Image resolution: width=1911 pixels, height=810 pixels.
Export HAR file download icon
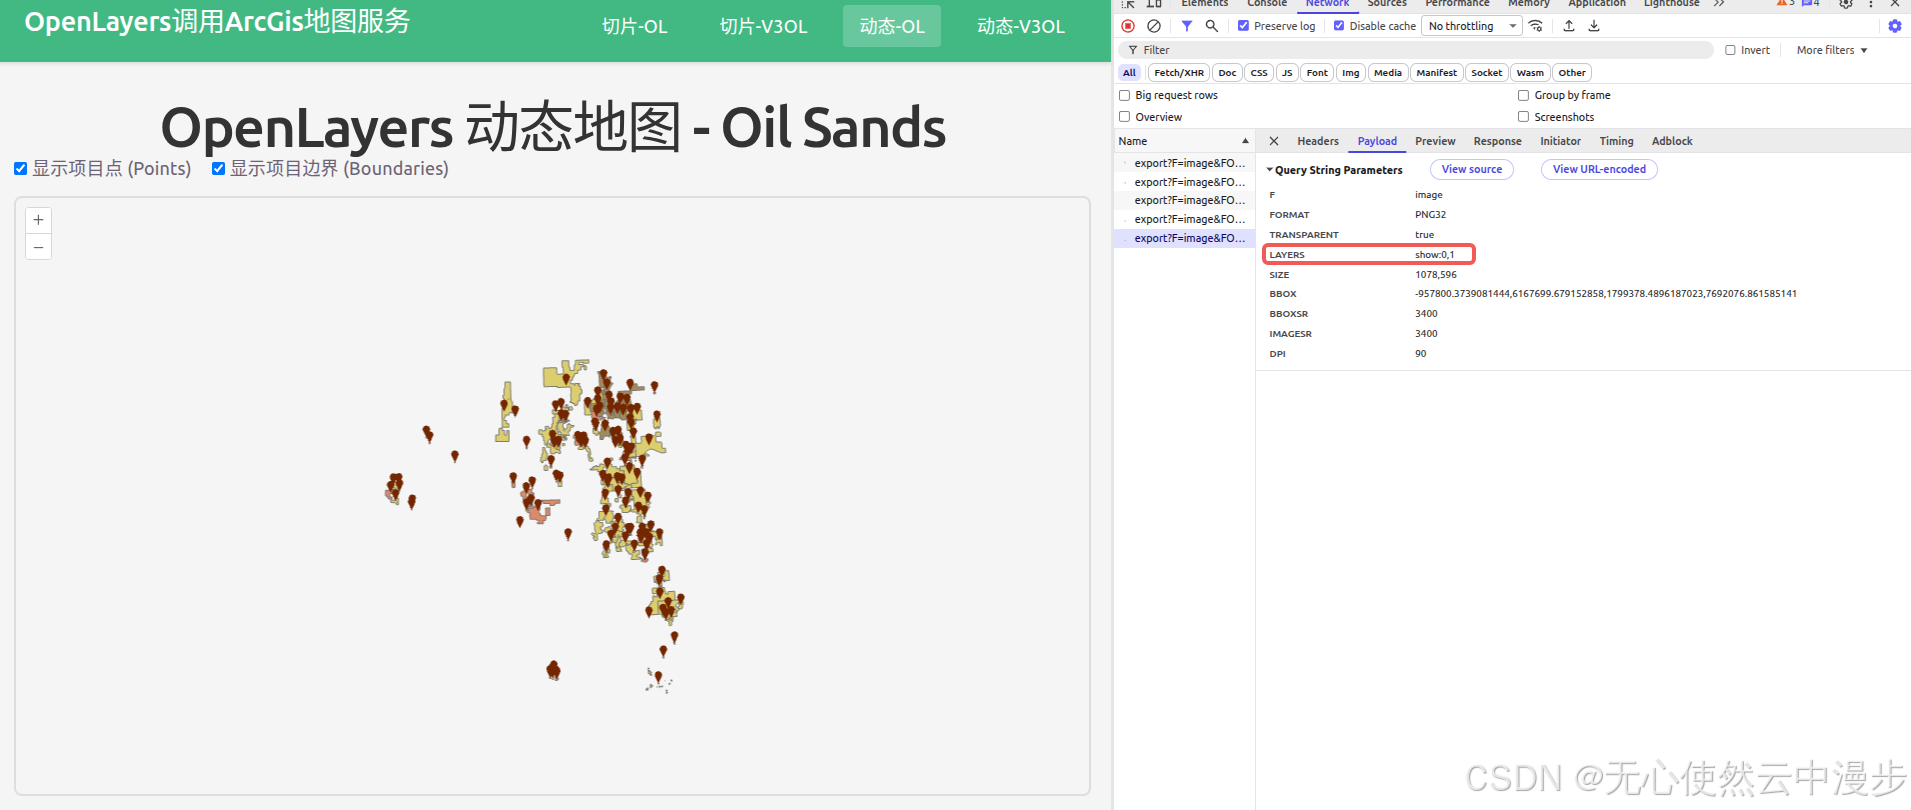(1594, 26)
